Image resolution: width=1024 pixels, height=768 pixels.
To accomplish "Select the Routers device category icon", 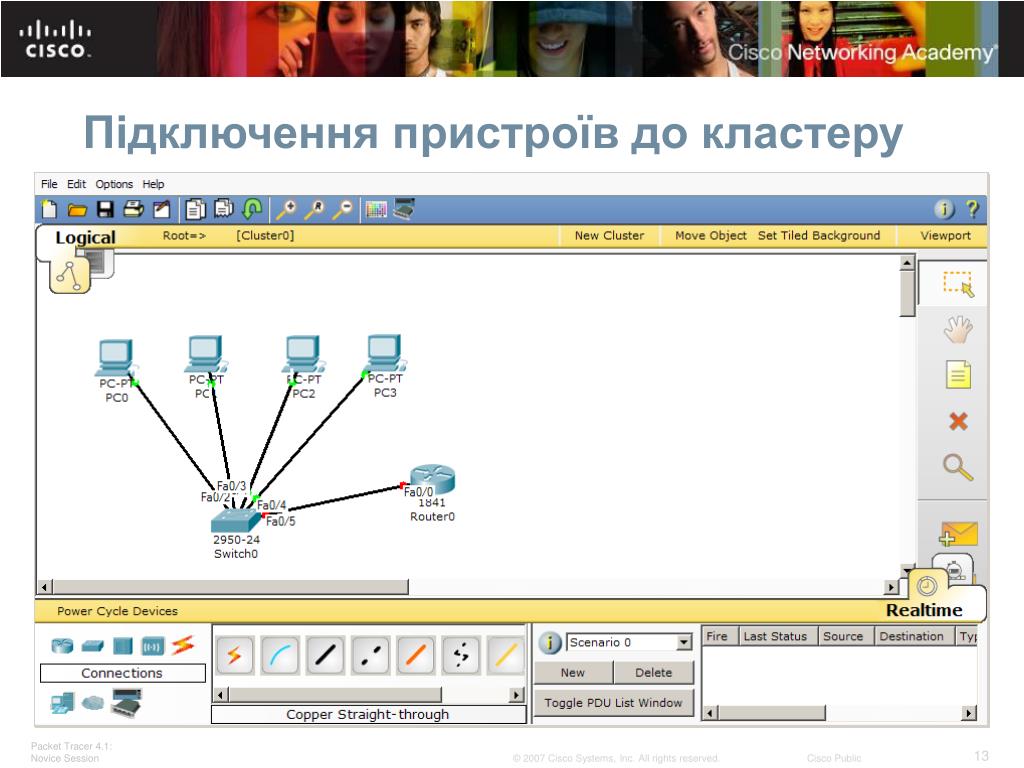I will 62,646.
